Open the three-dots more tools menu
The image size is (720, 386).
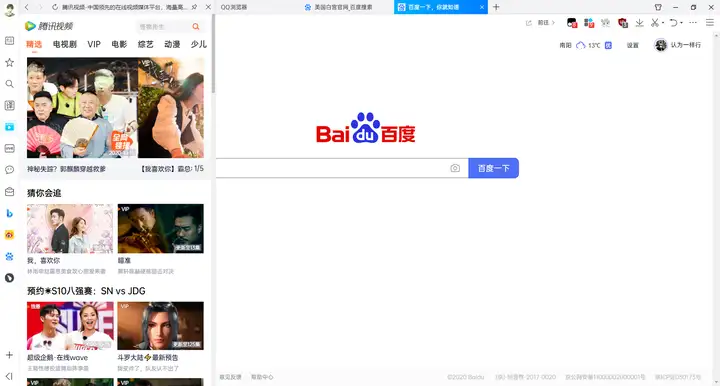(693, 22)
